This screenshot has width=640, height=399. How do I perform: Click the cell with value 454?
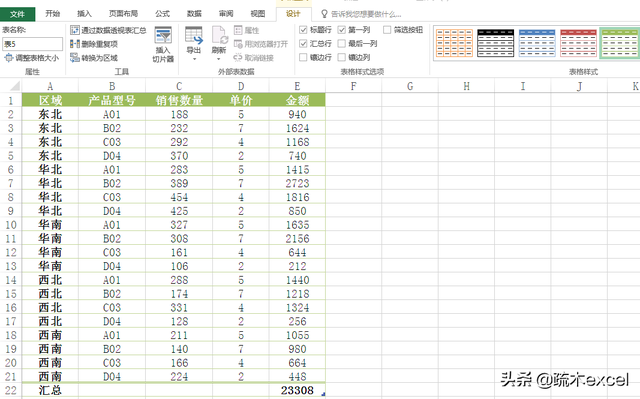179,197
